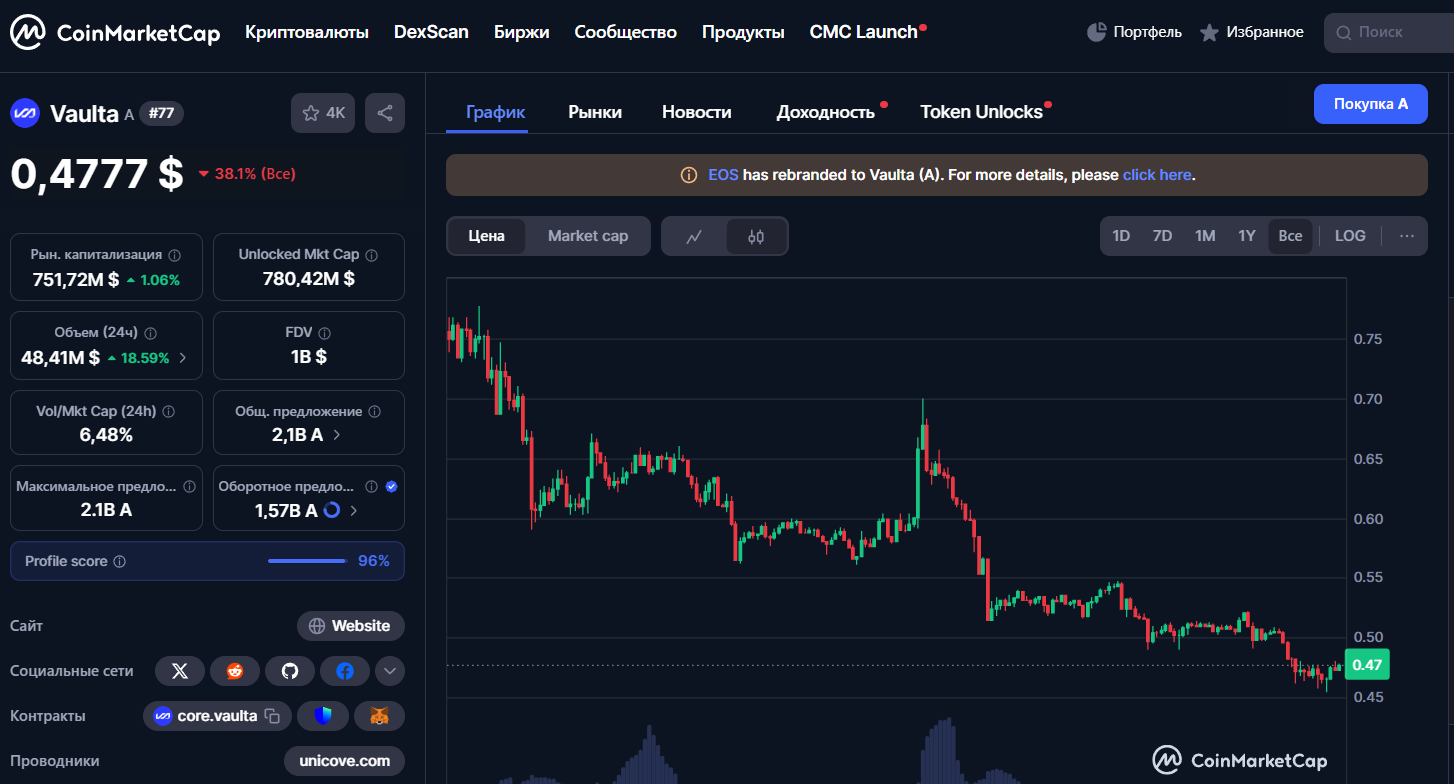1454x784 pixels.
Task: Click the #77 rank badge
Action: coord(161,113)
